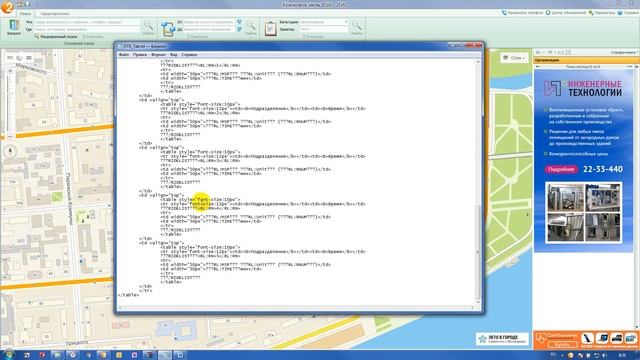Click the first icon on the map toolbar
This screenshot has width=640, height=360.
pos(10,58)
